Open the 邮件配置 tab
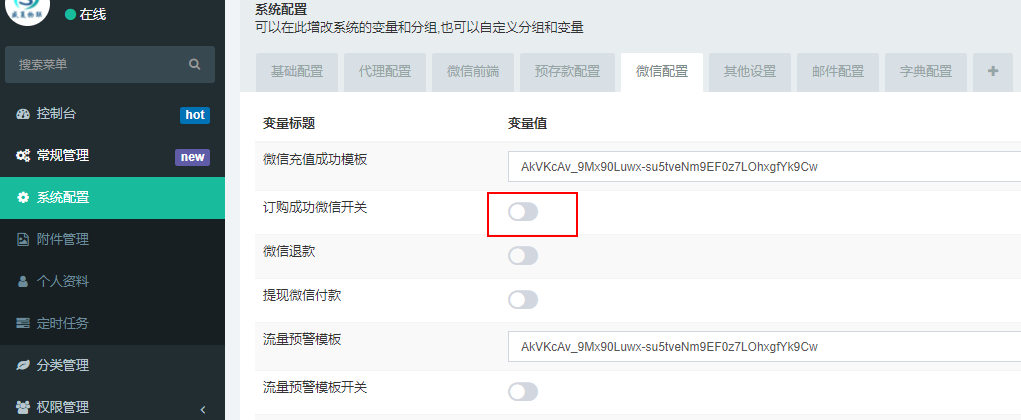The image size is (1021, 420). point(838,72)
